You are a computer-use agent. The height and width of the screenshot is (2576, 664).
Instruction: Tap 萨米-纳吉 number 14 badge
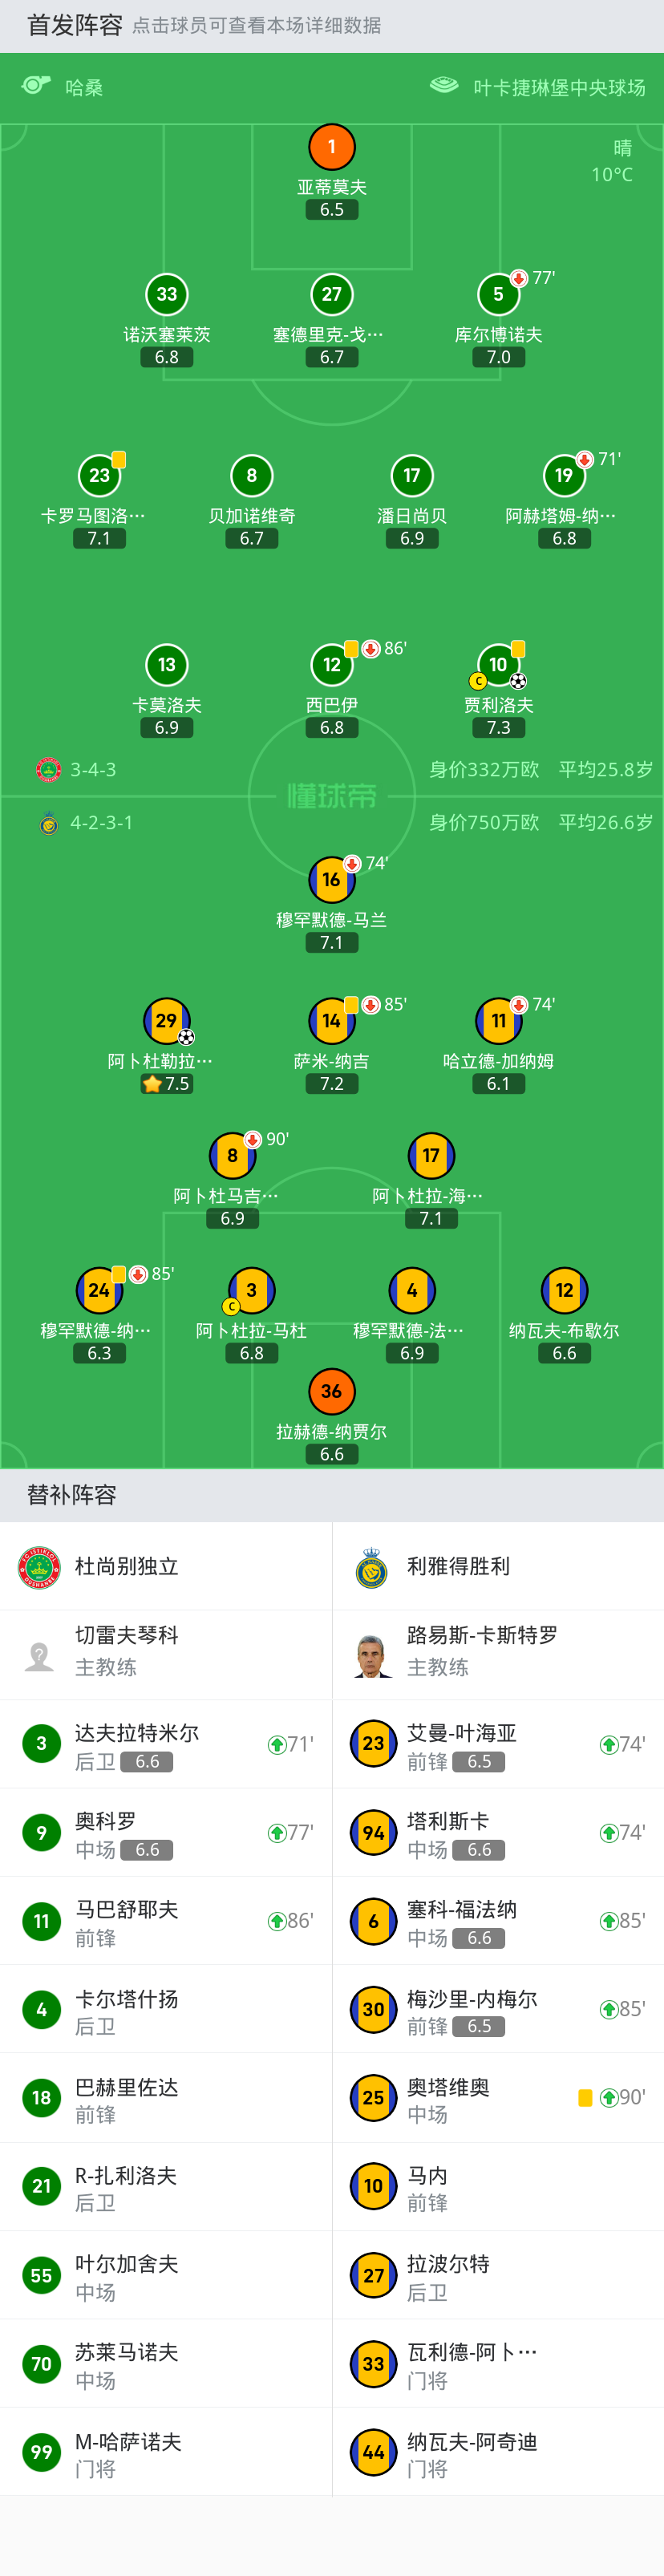coord(331,1020)
